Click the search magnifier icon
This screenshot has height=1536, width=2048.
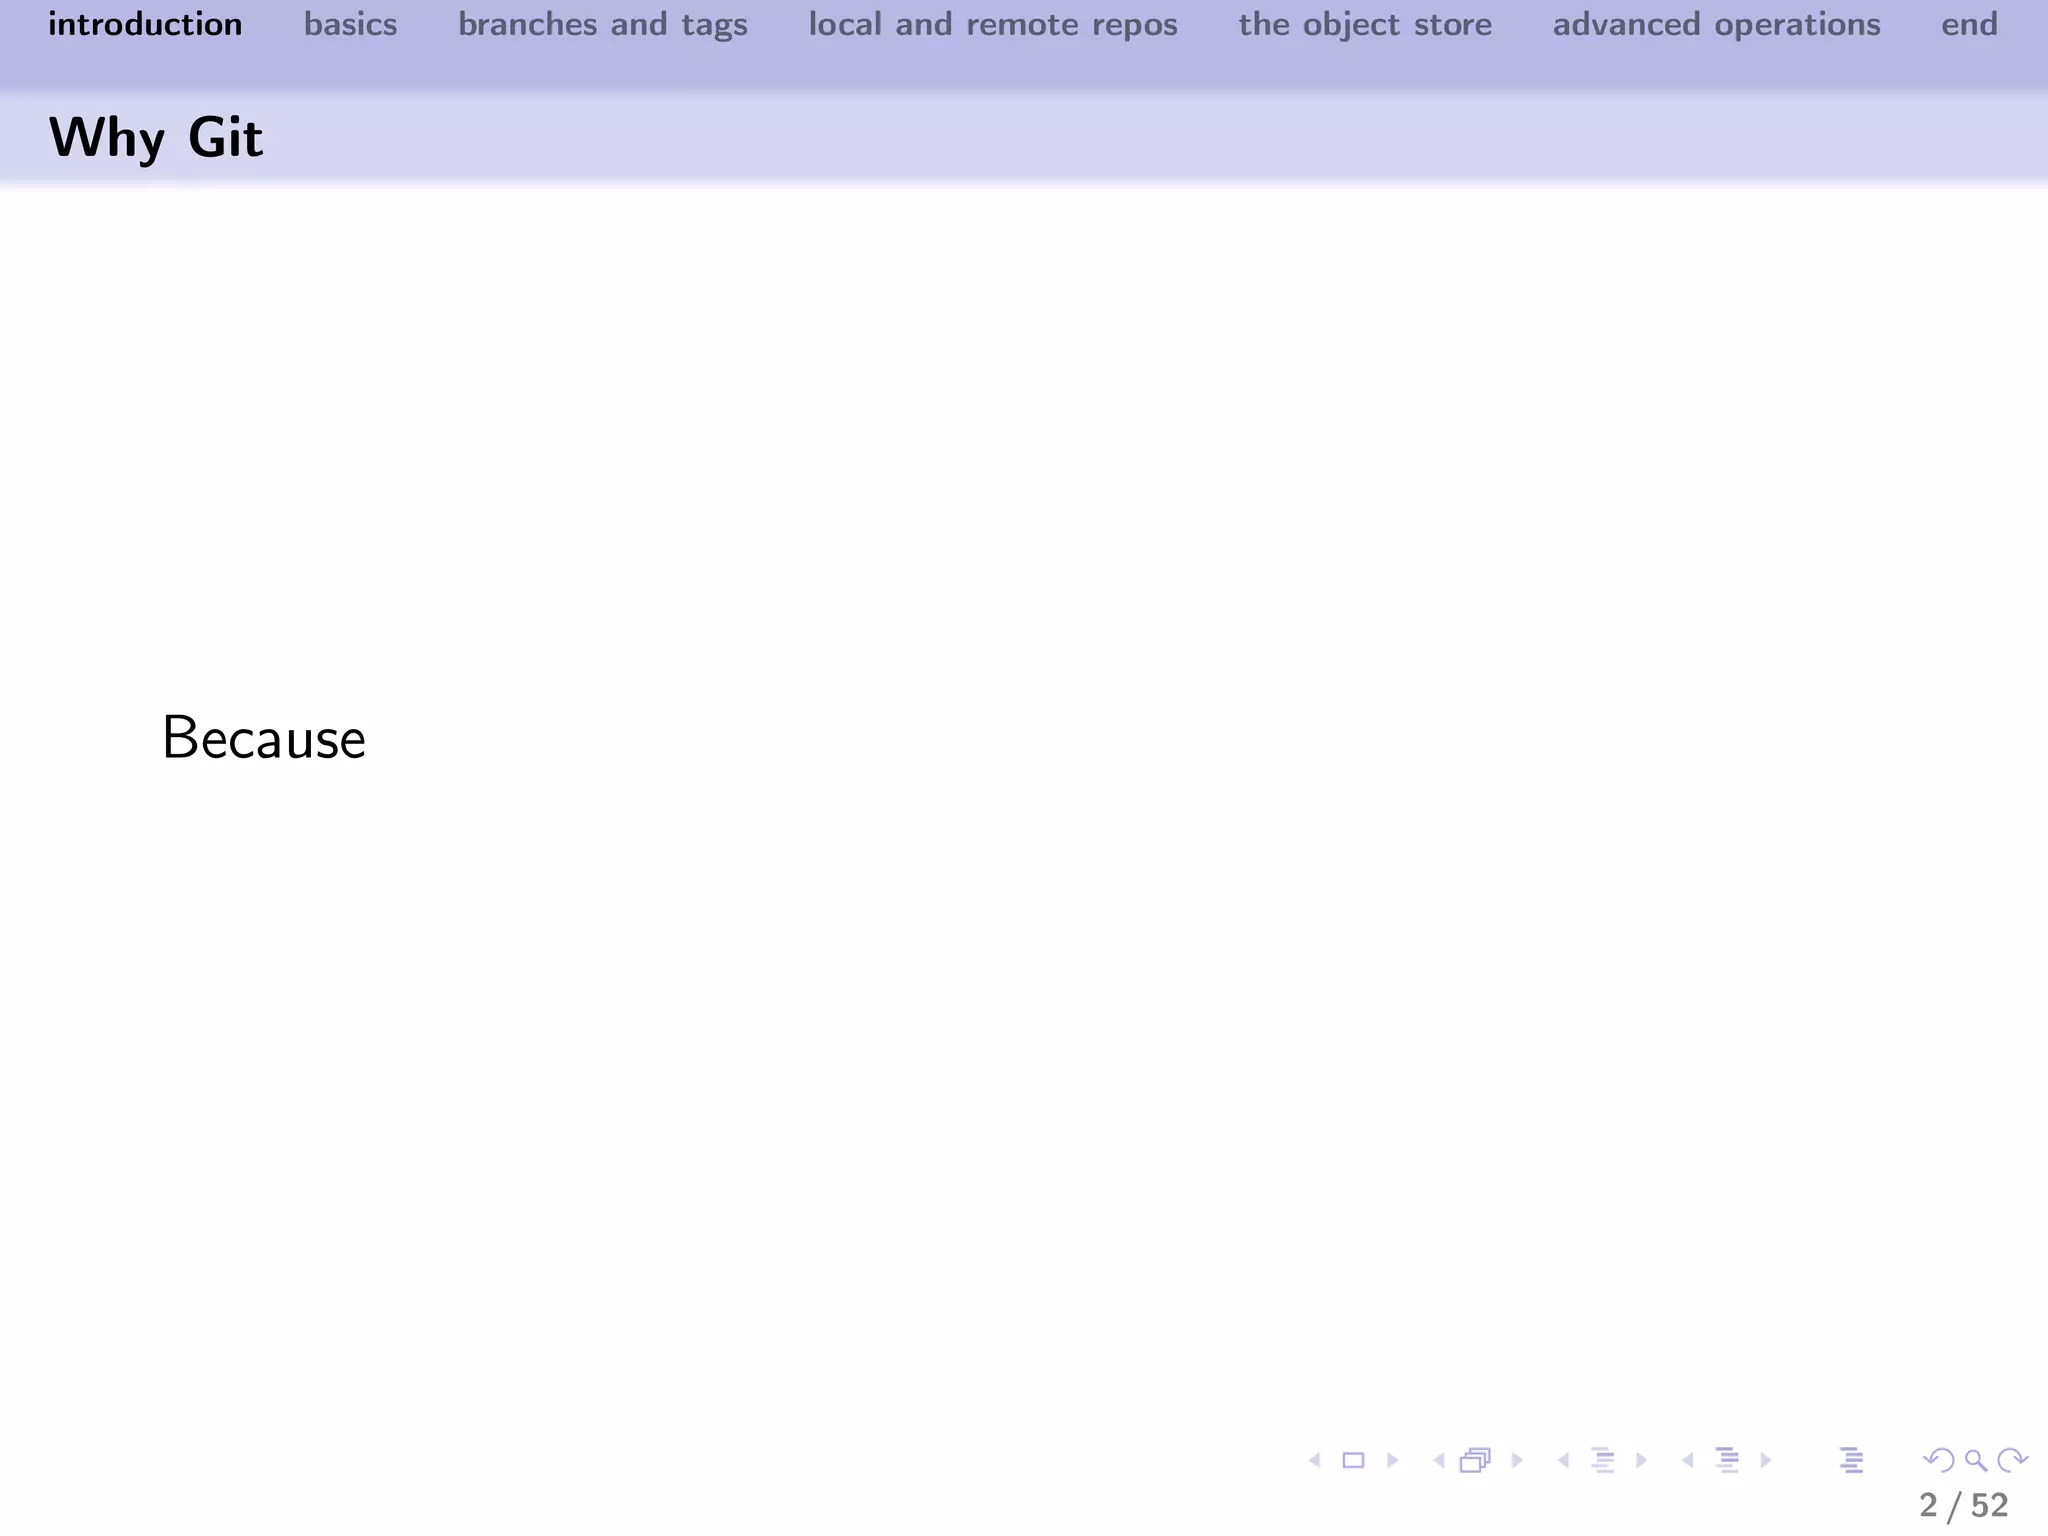[1975, 1461]
